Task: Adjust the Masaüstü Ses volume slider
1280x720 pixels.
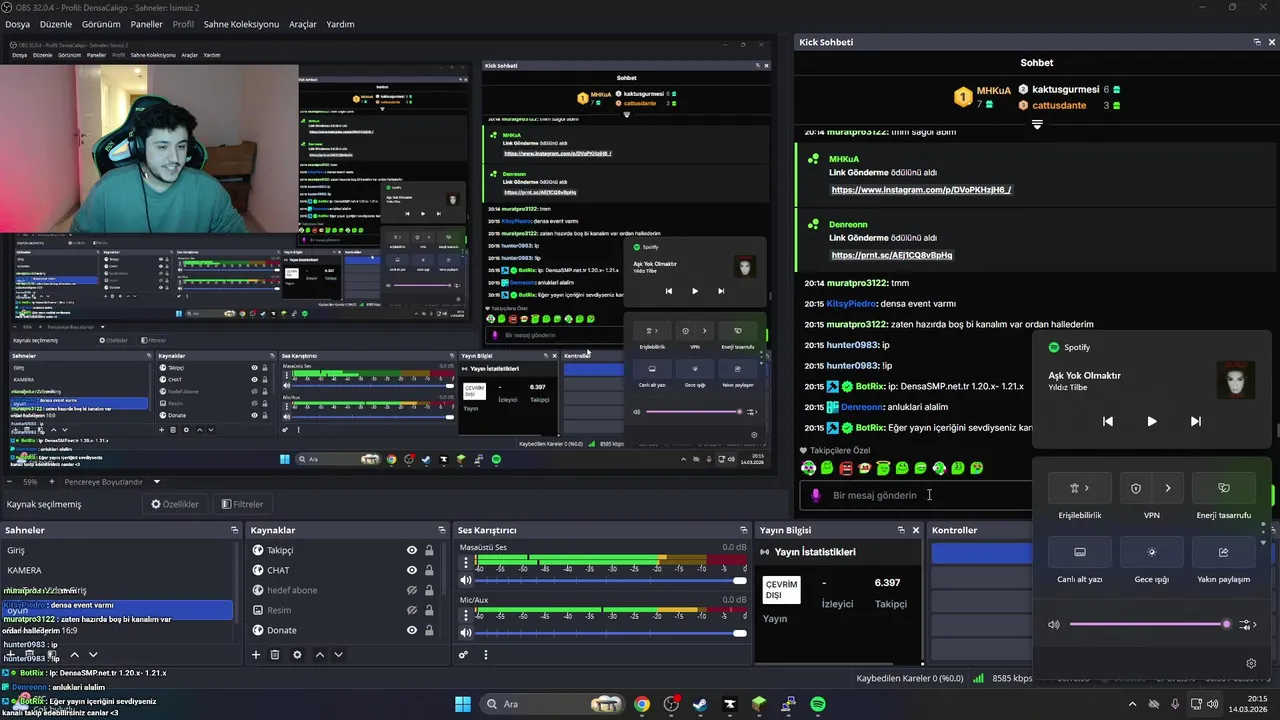Action: [611, 580]
